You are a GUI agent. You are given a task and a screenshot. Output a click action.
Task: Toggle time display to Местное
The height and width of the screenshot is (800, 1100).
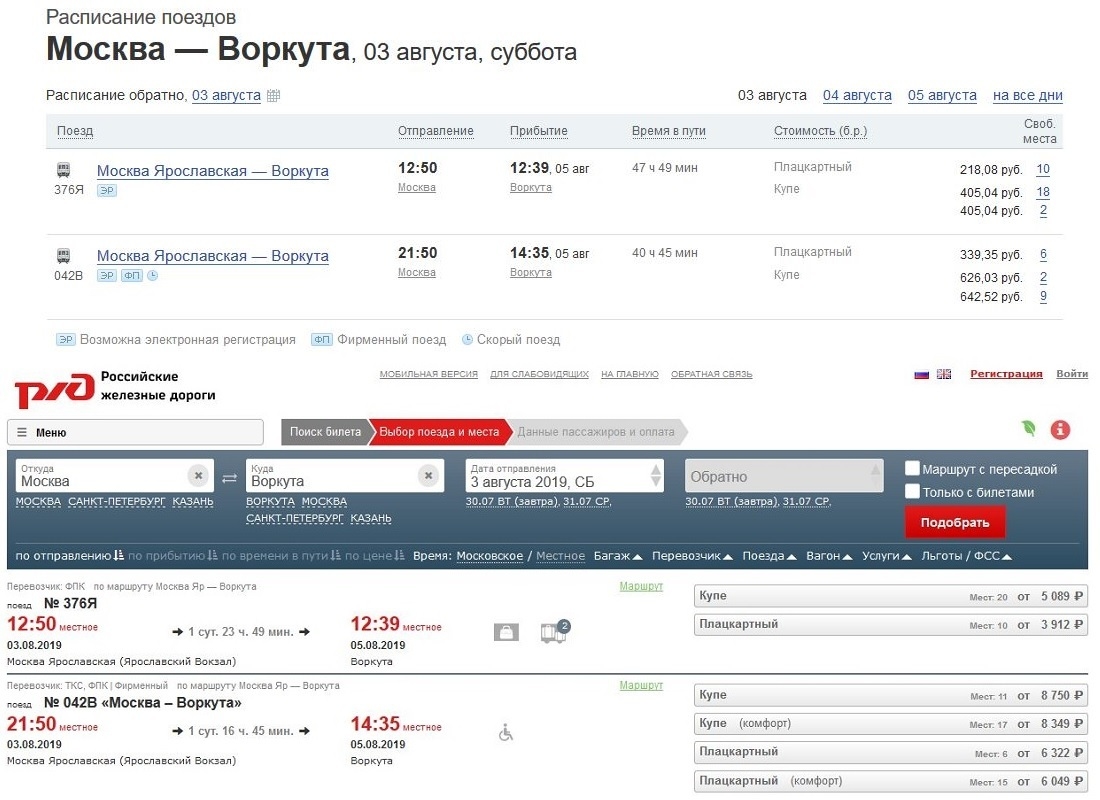click(x=560, y=556)
